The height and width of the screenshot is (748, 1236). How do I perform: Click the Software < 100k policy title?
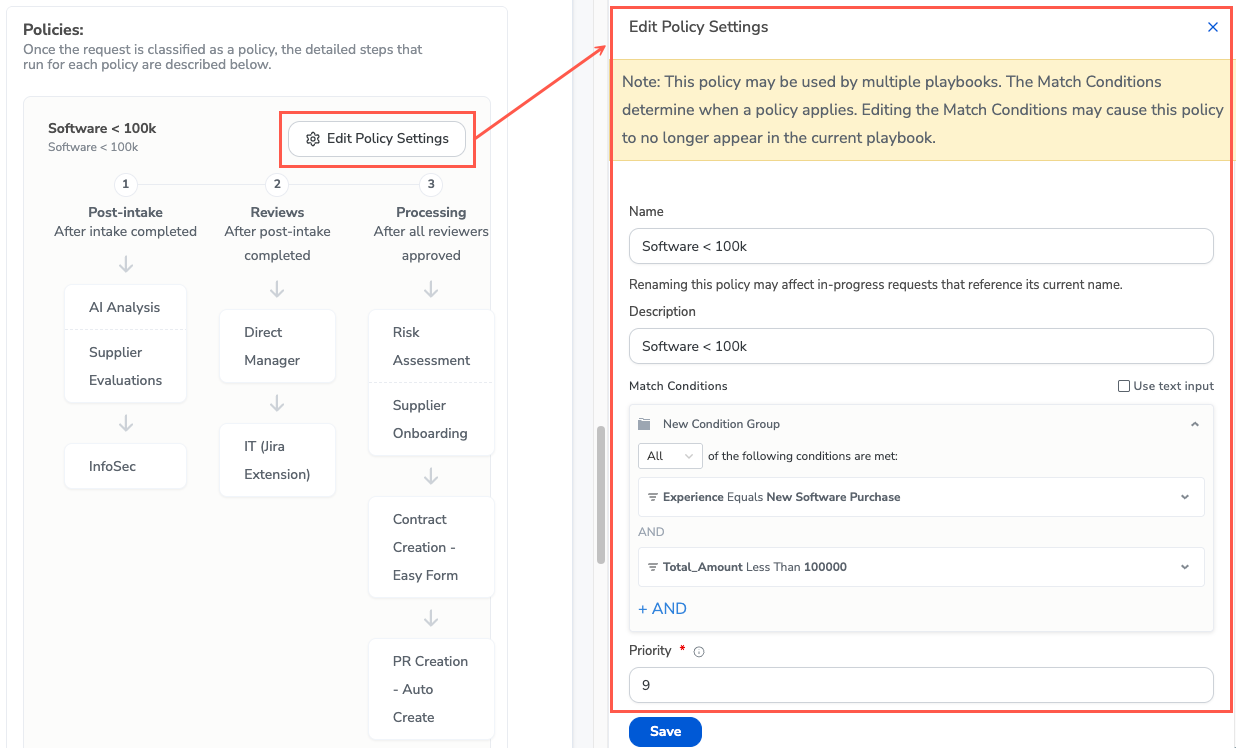pos(102,128)
